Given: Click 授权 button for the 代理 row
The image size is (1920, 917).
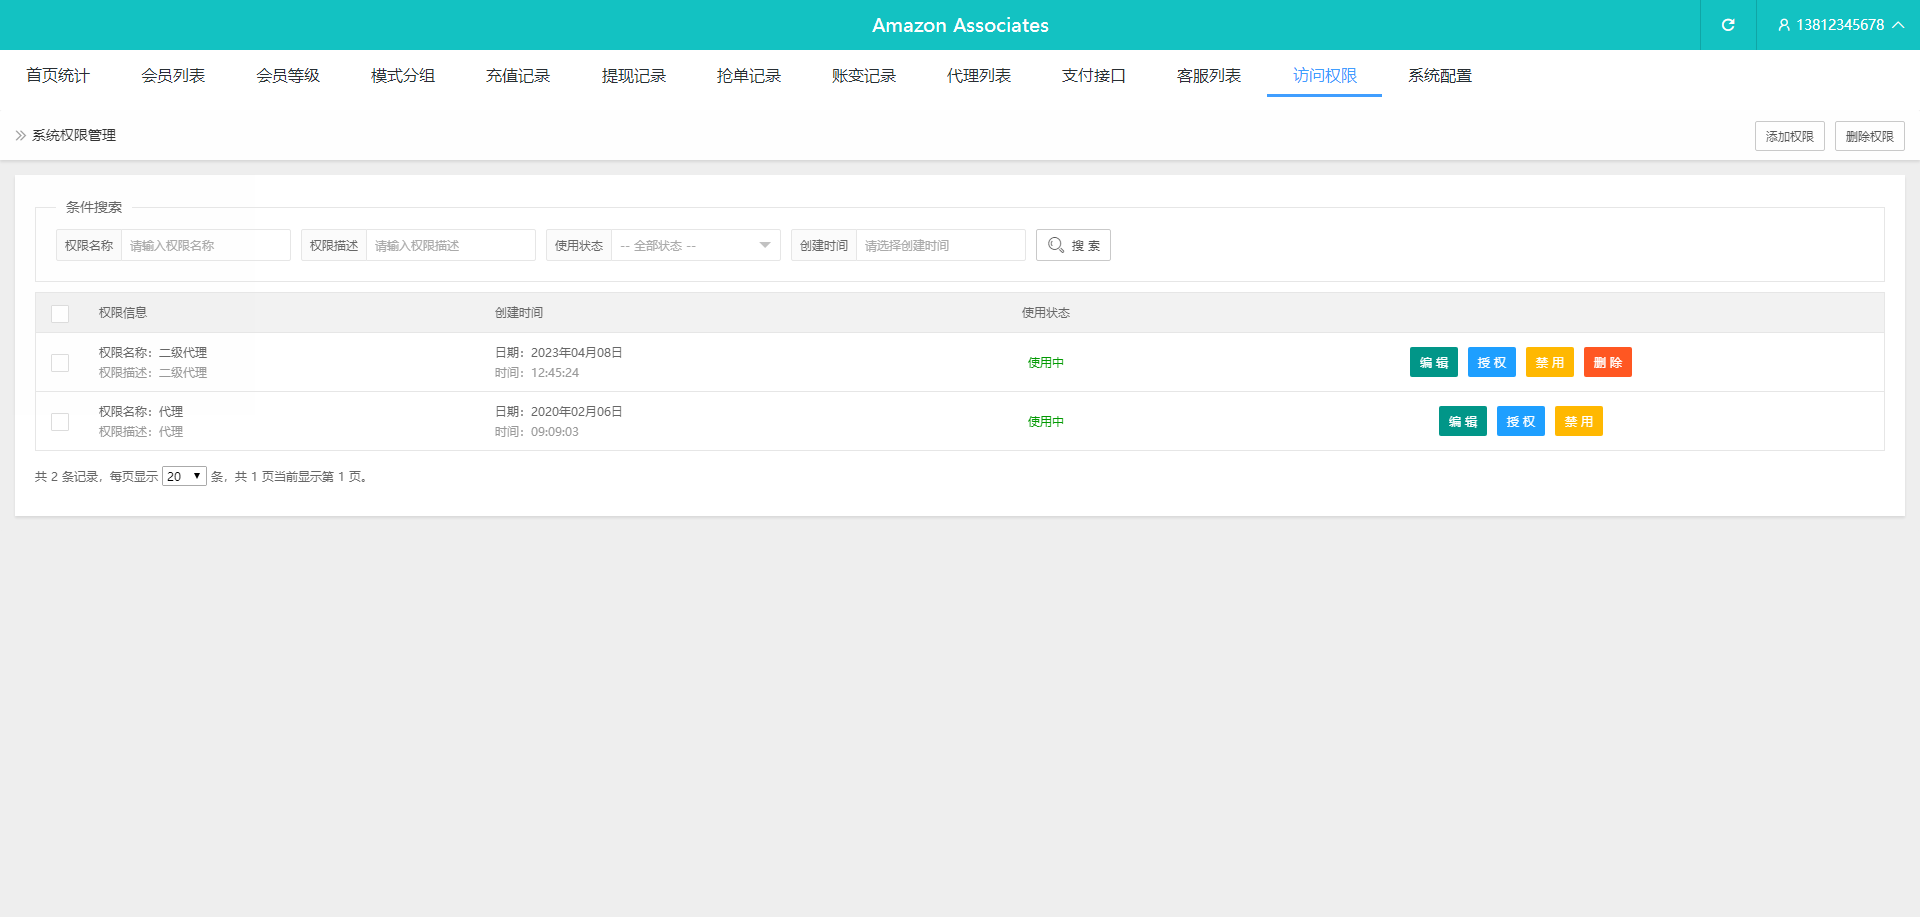Looking at the screenshot, I should 1520,421.
